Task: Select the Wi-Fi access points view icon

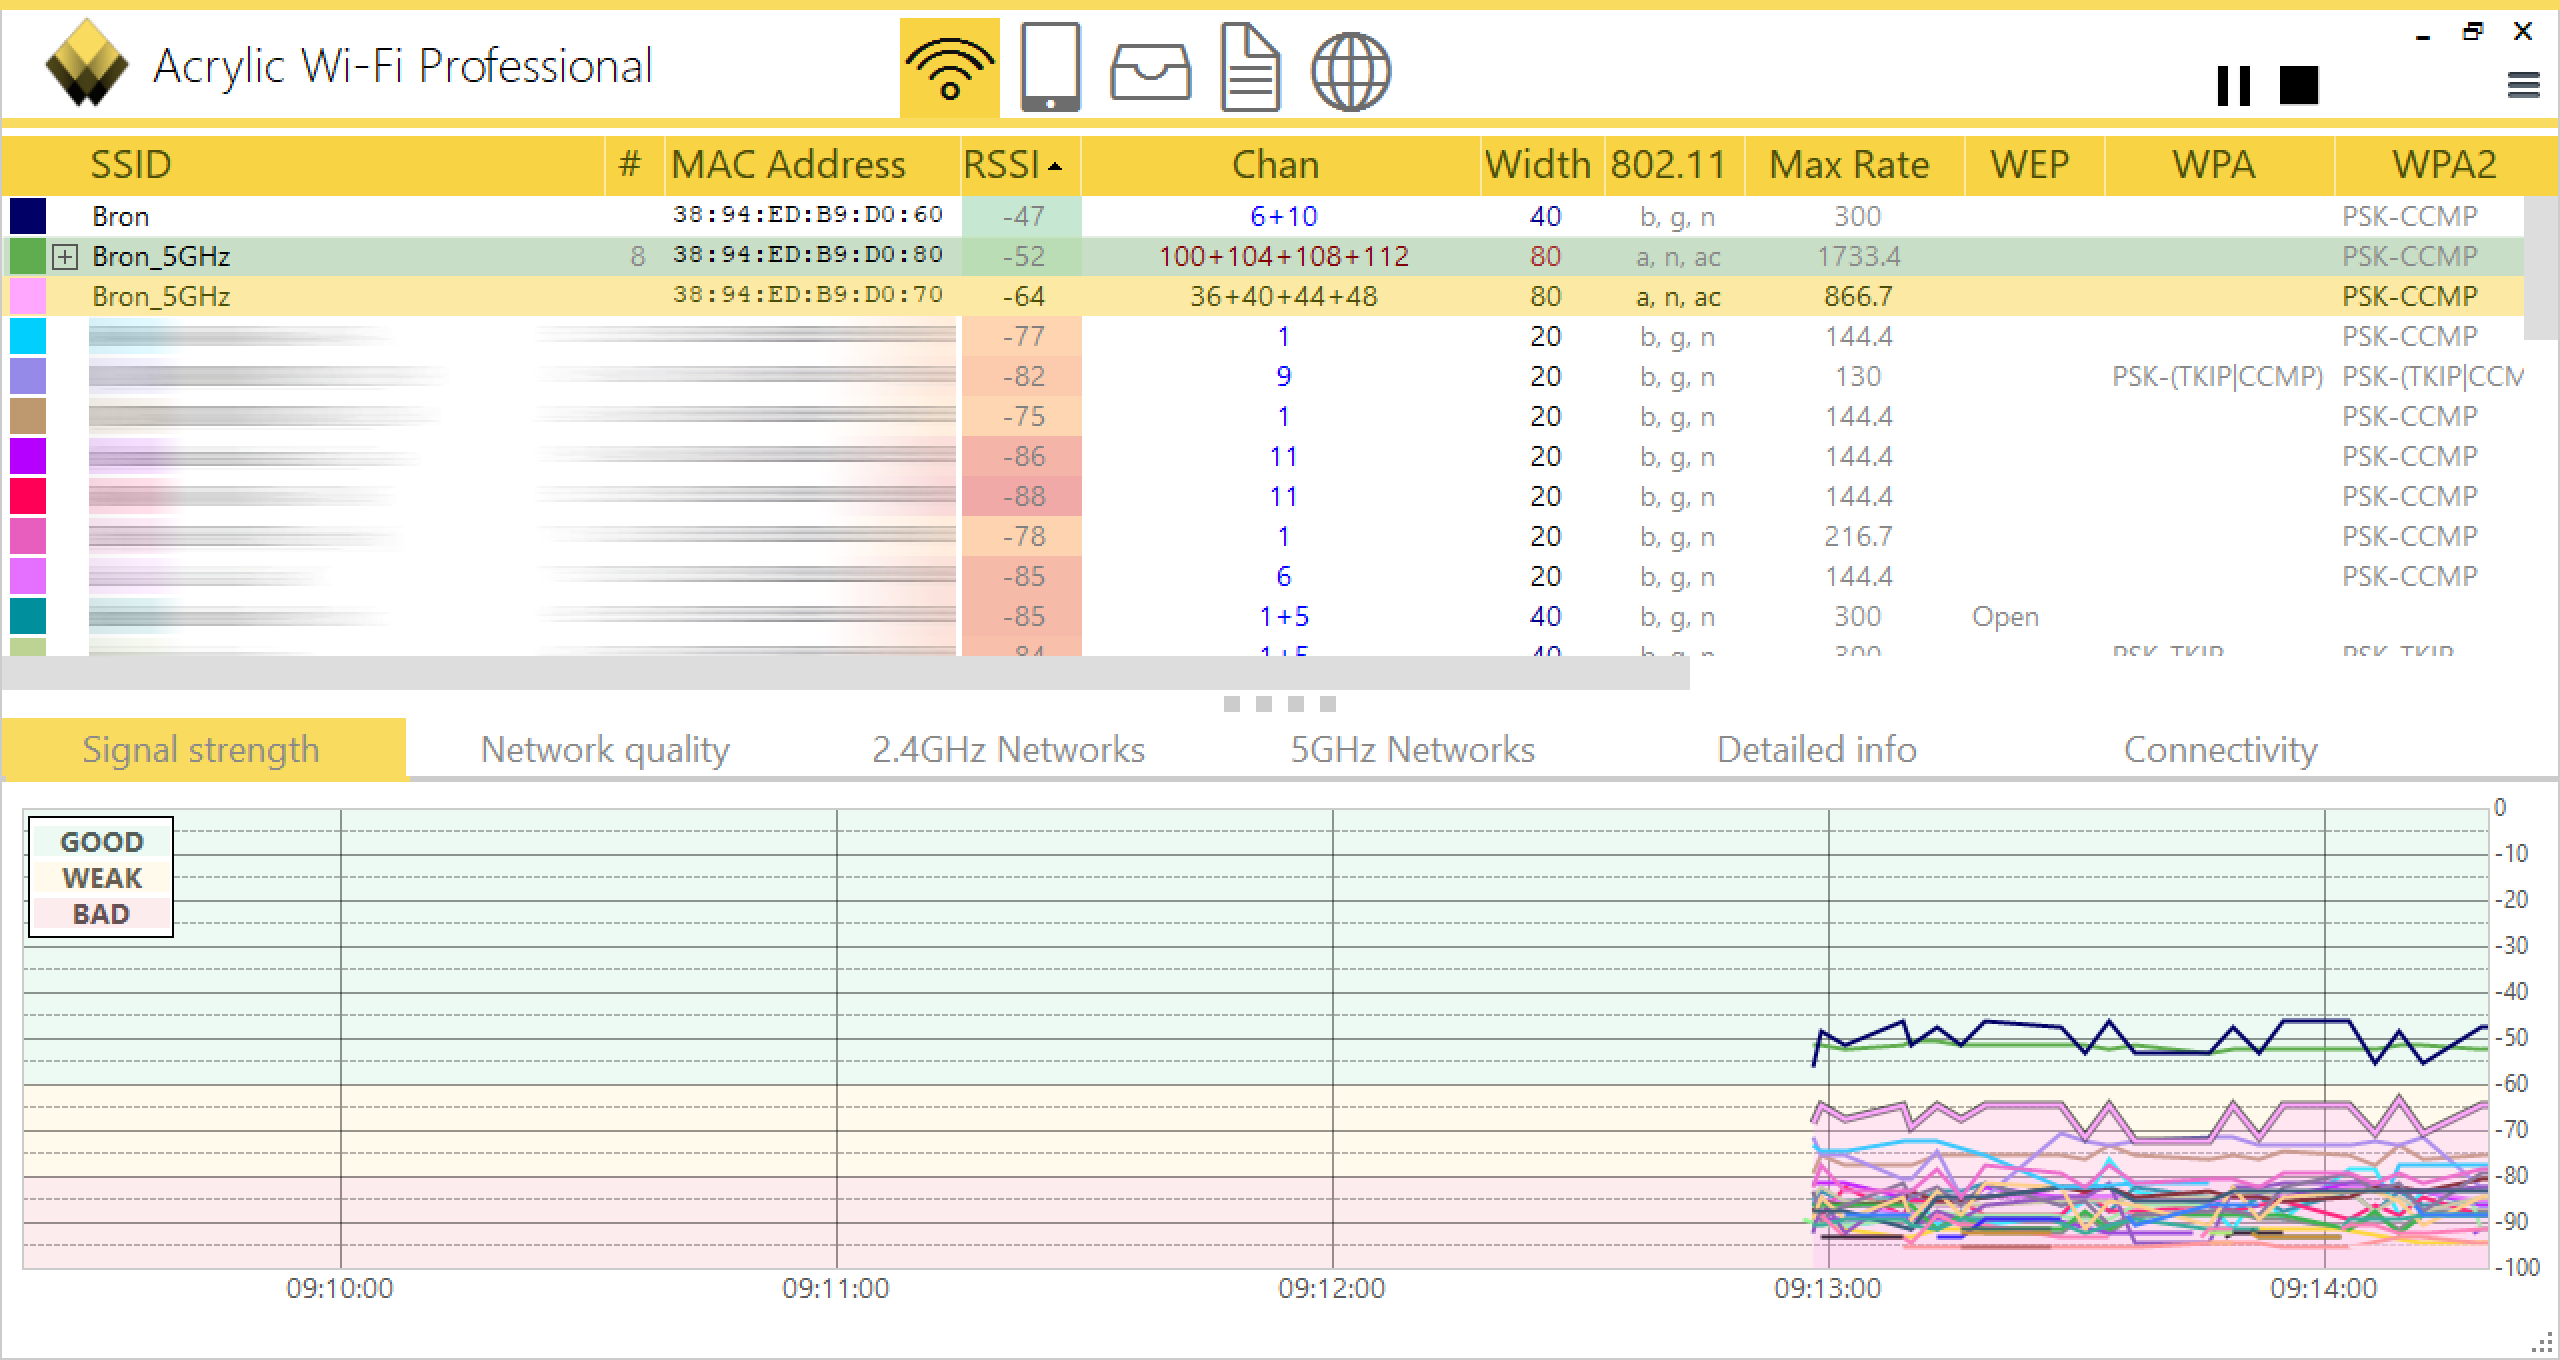Action: click(949, 68)
